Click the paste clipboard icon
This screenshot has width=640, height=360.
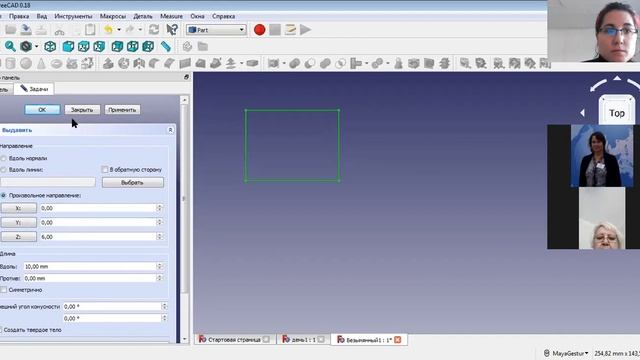[x=90, y=29]
